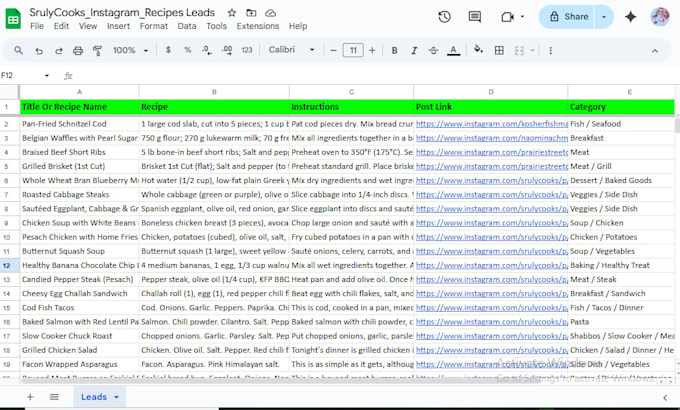Image resolution: width=680 pixels, height=410 pixels.
Task: Open the Help menu
Action: click(298, 26)
